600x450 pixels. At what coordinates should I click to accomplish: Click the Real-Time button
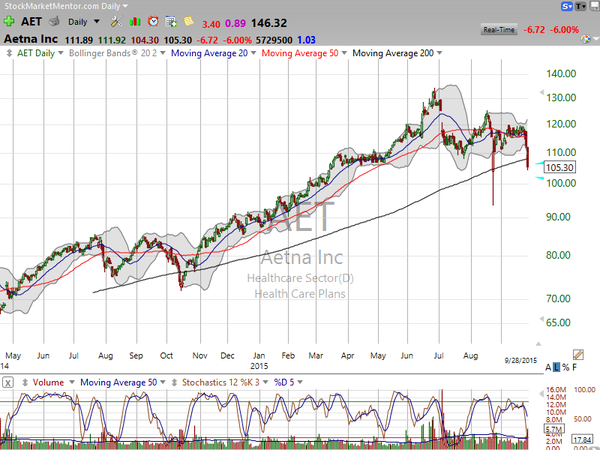click(499, 29)
